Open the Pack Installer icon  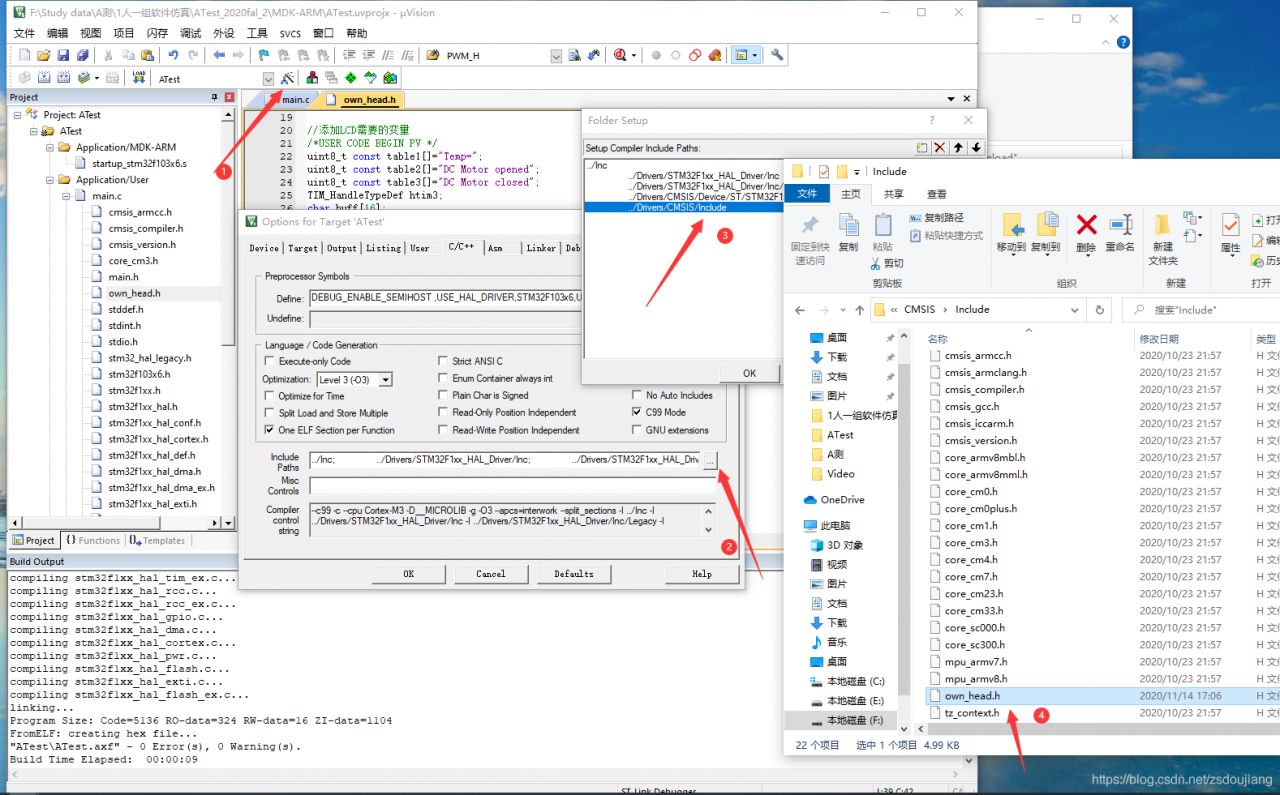pos(390,78)
